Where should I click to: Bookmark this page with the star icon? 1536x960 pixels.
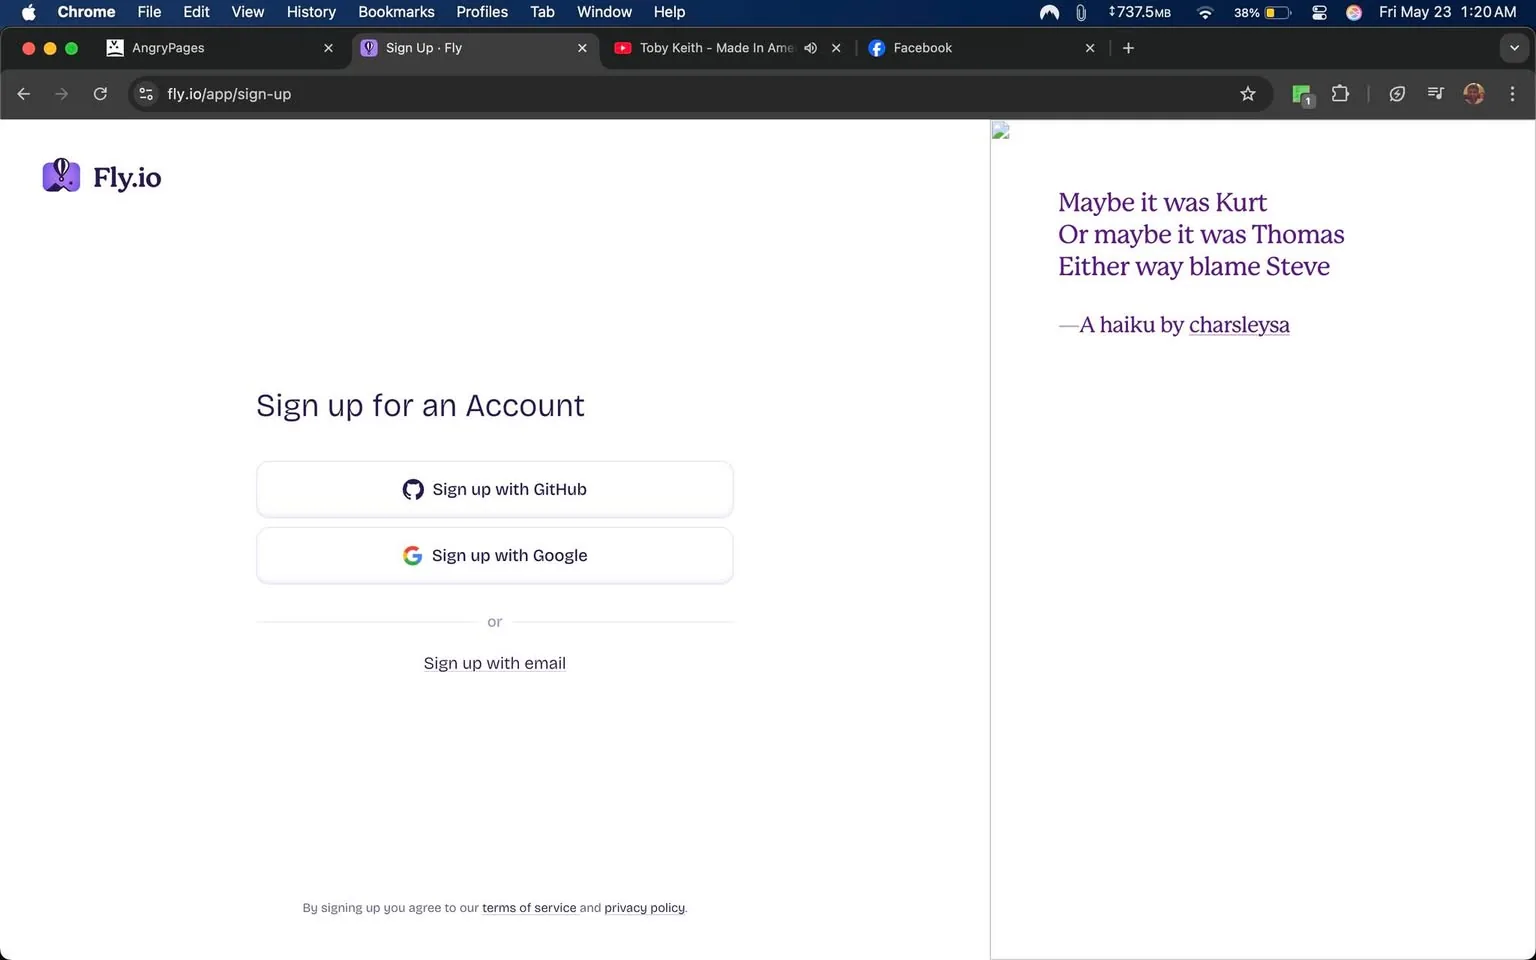point(1247,93)
